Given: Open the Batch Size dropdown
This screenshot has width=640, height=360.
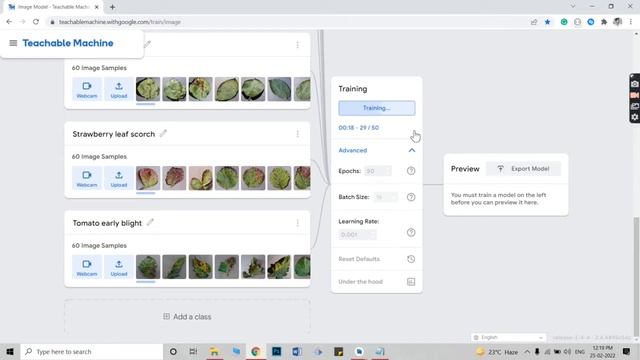Looking at the screenshot, I should click(385, 197).
